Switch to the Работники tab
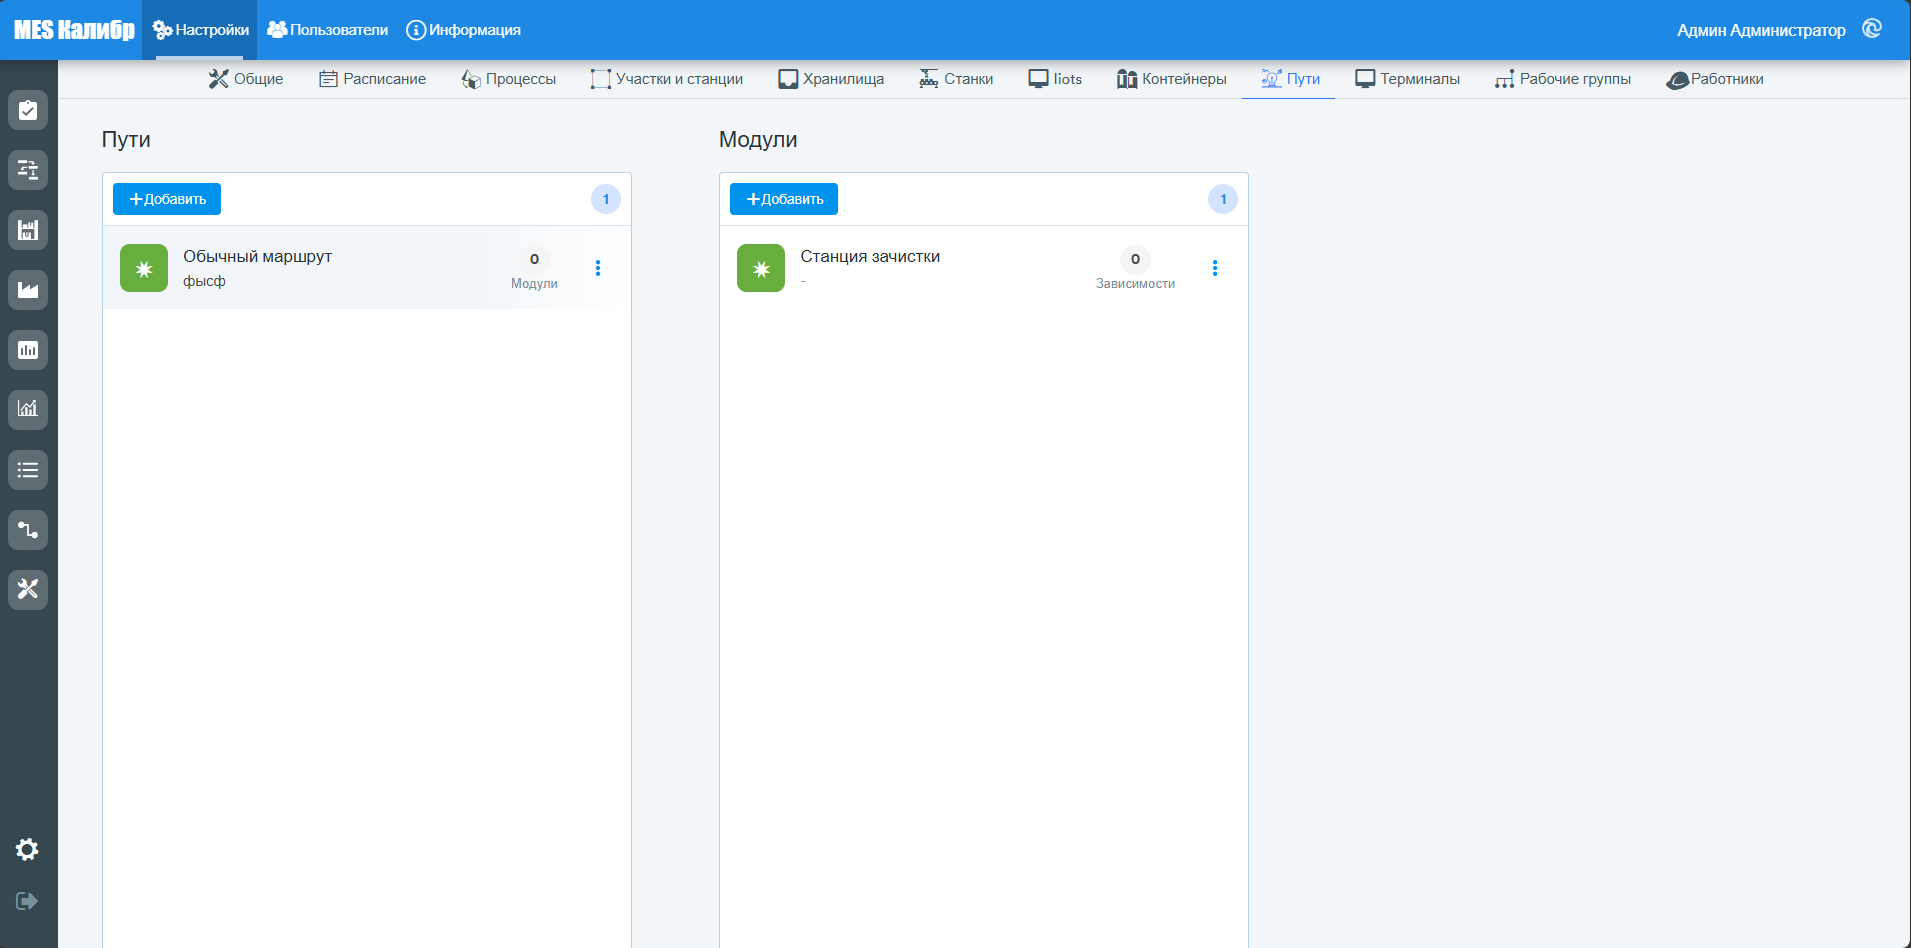1911x948 pixels. click(1715, 79)
